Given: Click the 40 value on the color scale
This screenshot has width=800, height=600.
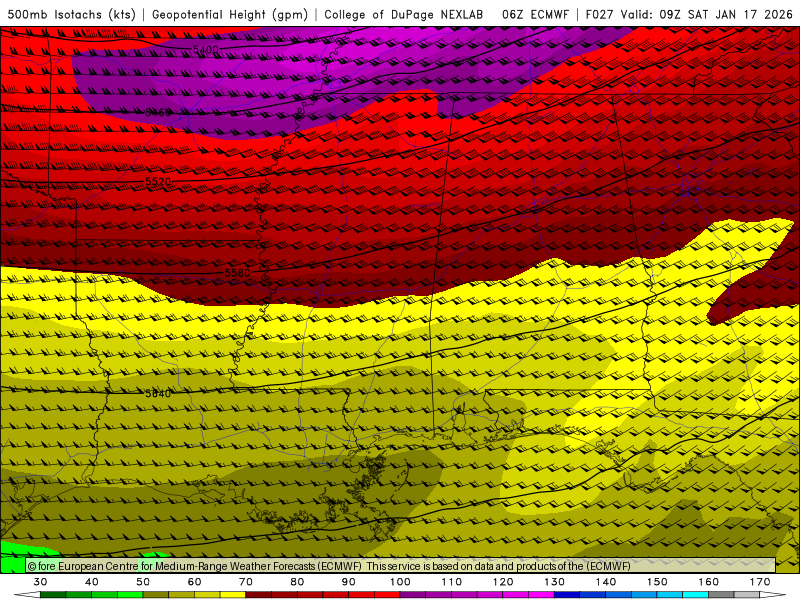Looking at the screenshot, I should coord(92,582).
